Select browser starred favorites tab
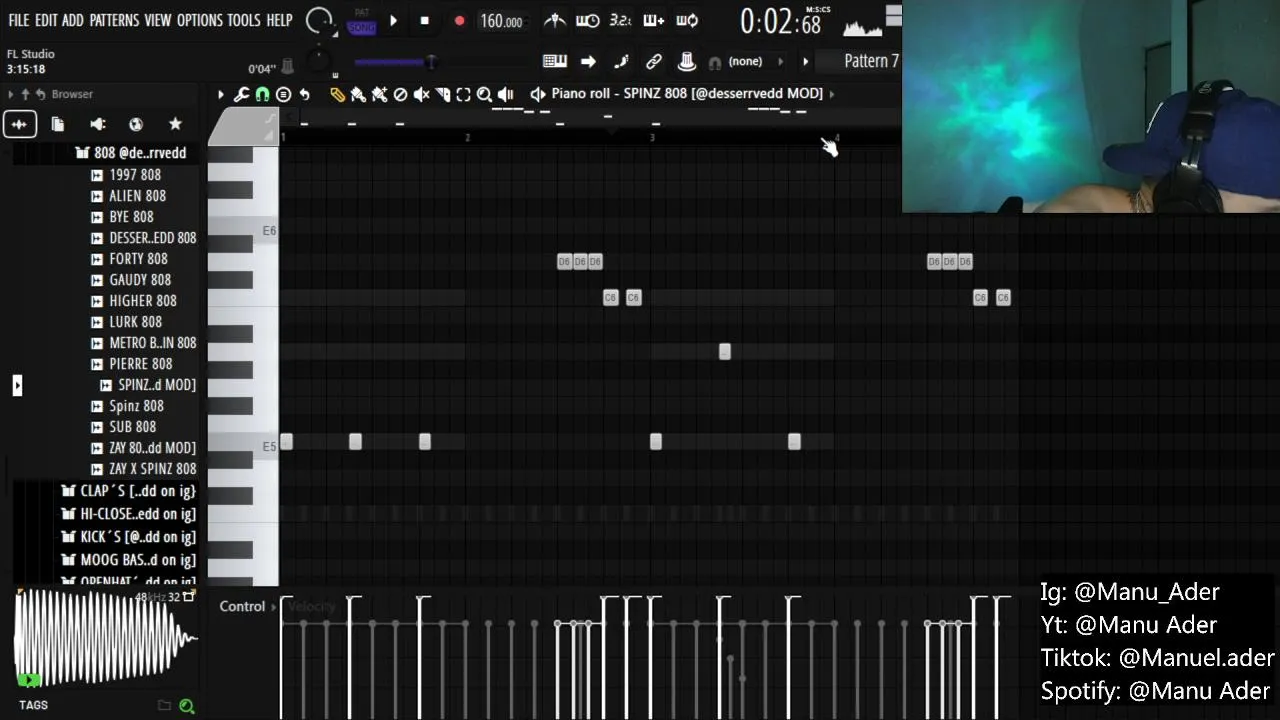Viewport: 1280px width, 720px height. [x=175, y=124]
